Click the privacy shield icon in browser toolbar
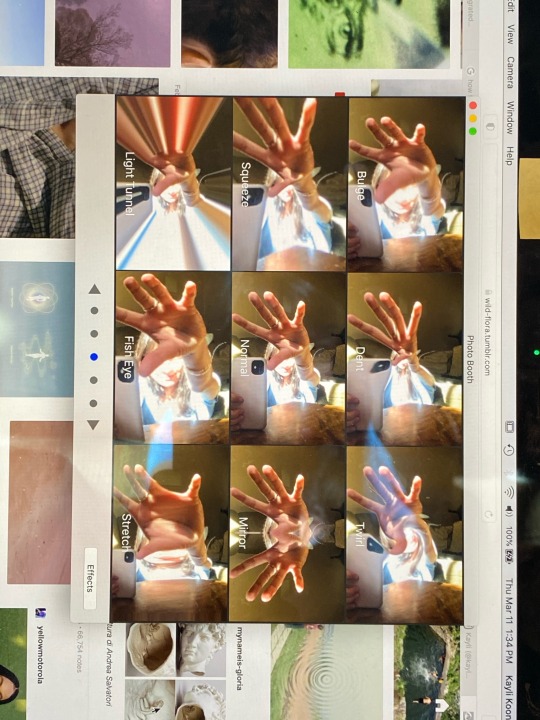This screenshot has height=720, width=540. pos(489,127)
